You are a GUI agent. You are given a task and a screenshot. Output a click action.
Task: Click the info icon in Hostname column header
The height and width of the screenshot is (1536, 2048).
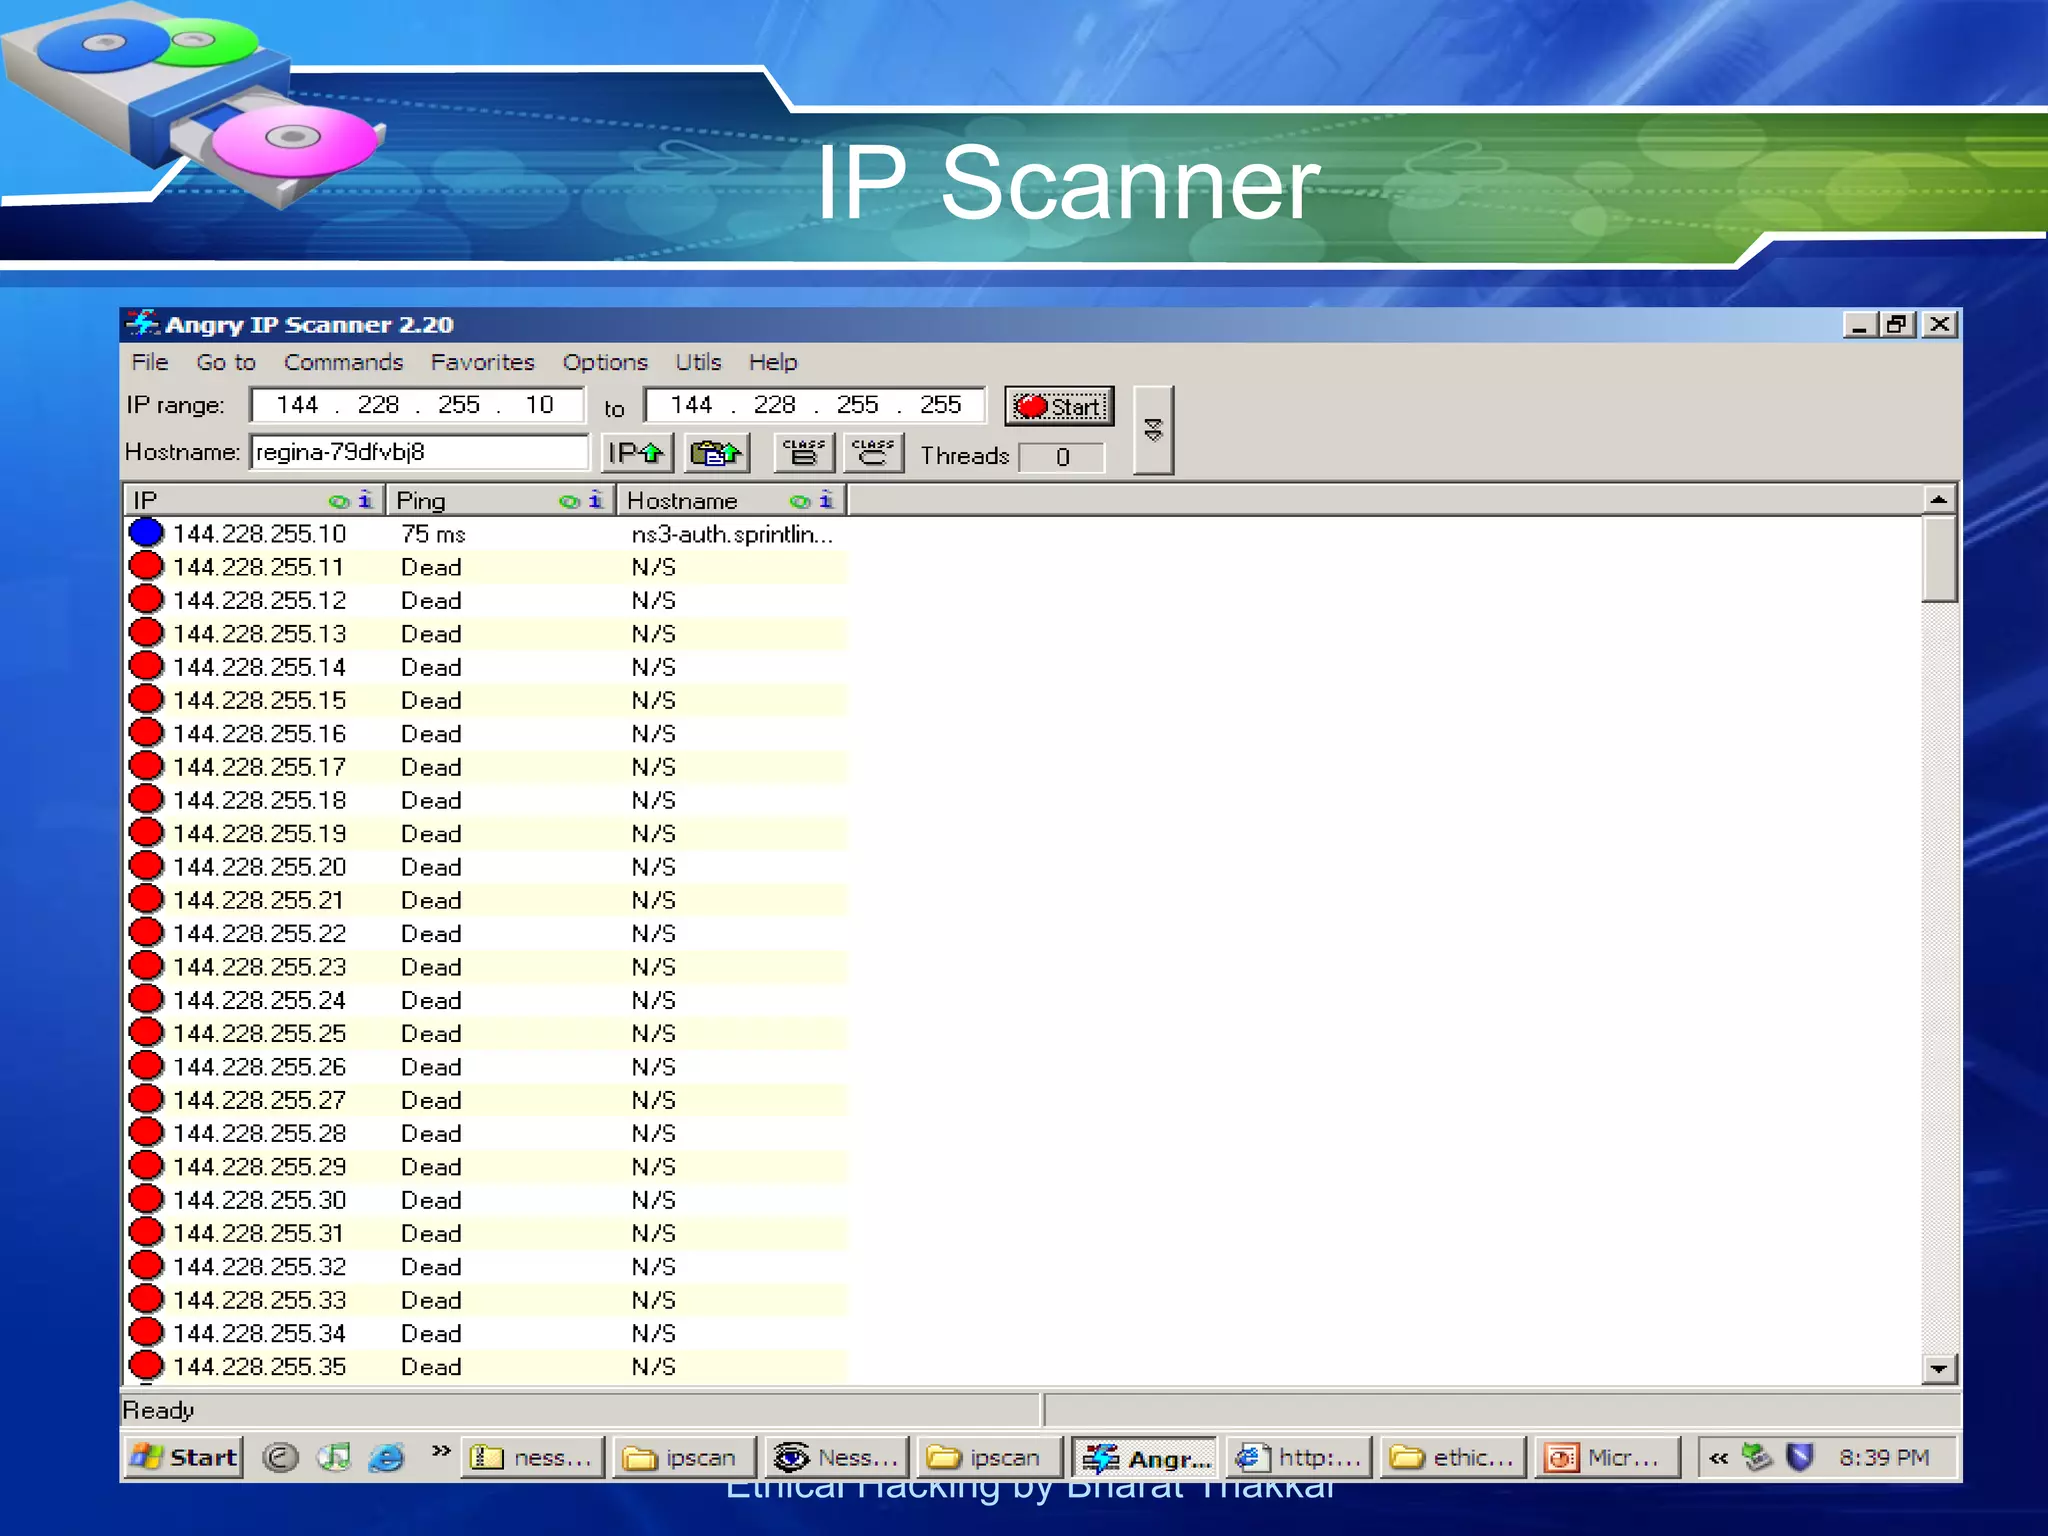point(826,500)
